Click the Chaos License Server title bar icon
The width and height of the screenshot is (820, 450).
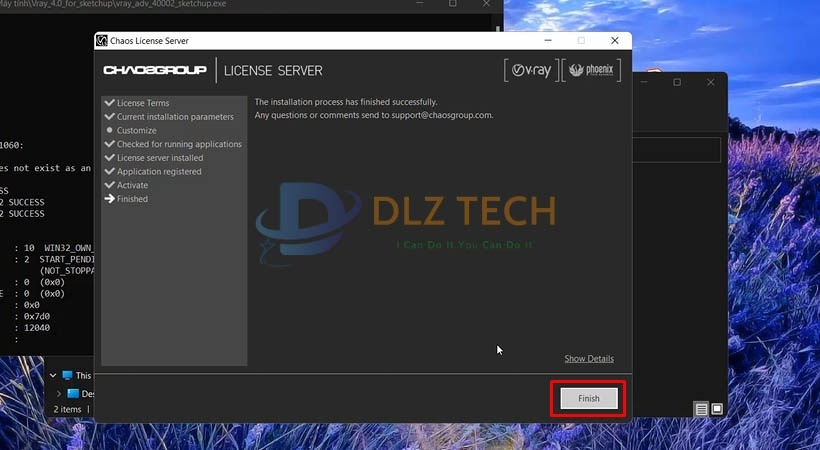pos(102,41)
